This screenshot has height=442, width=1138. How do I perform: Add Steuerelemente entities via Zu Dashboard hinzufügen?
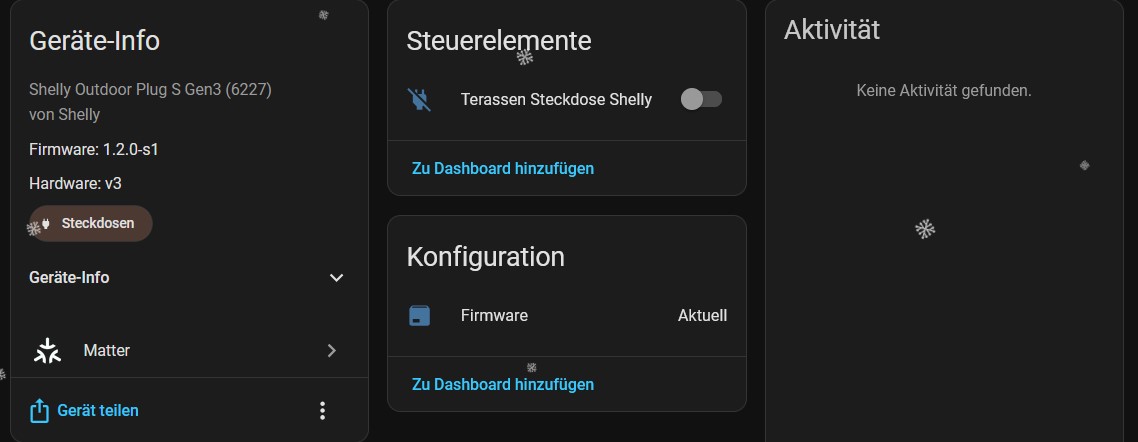pos(503,168)
